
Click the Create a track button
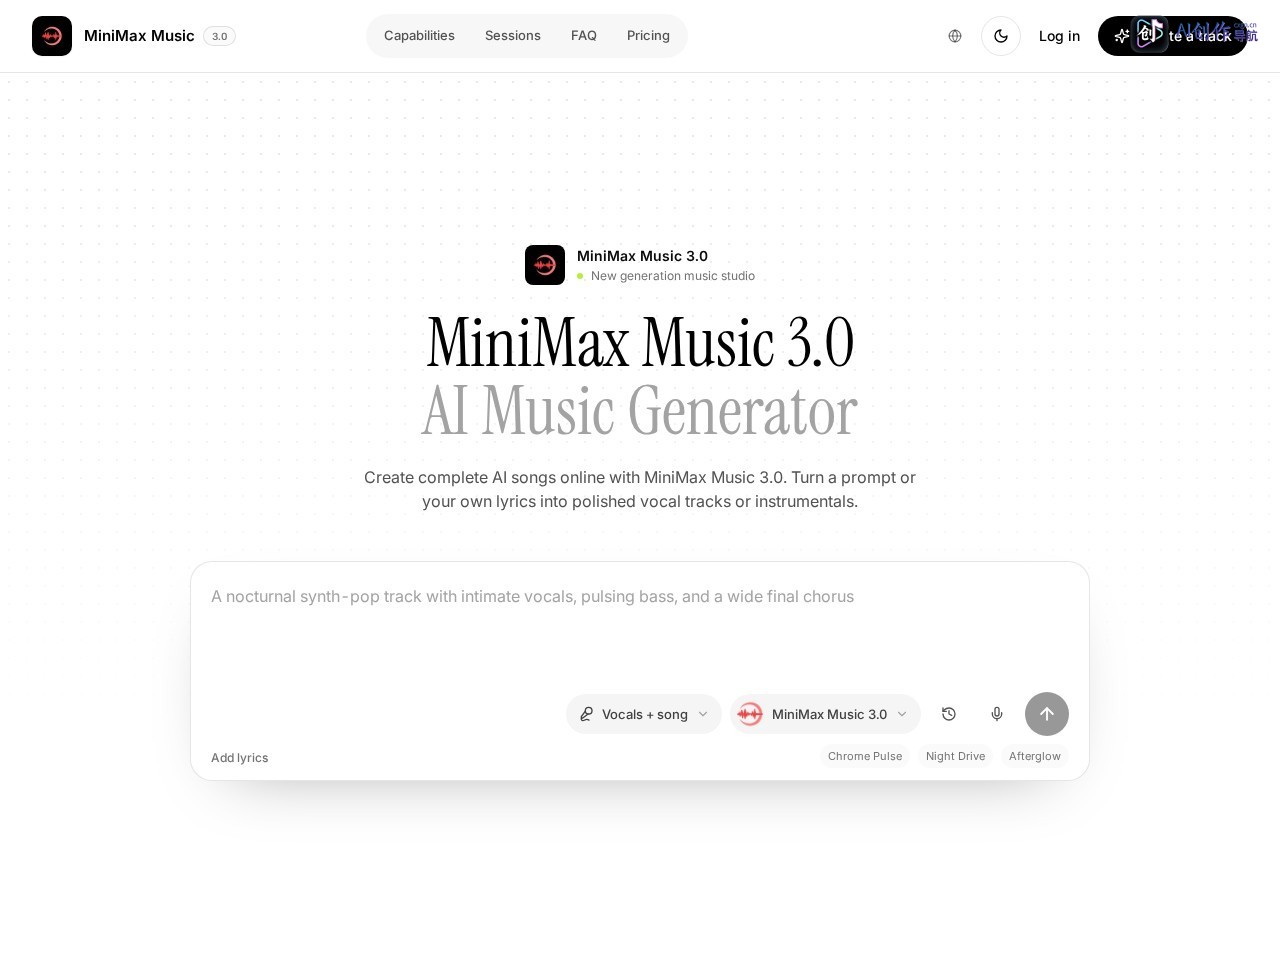click(1172, 36)
